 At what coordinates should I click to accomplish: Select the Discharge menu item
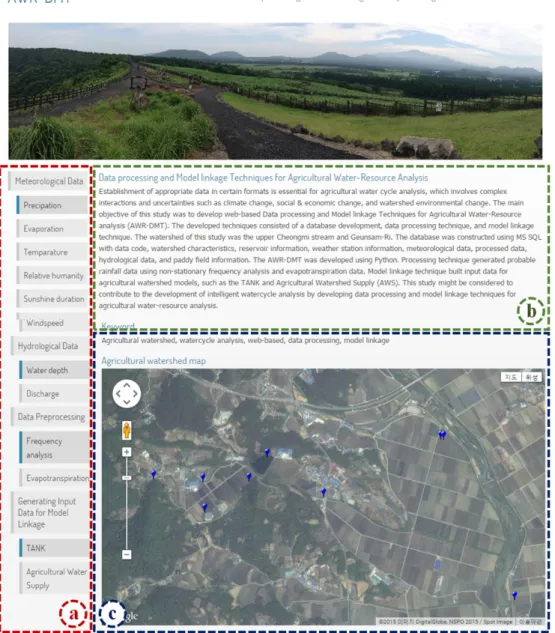coord(54,393)
